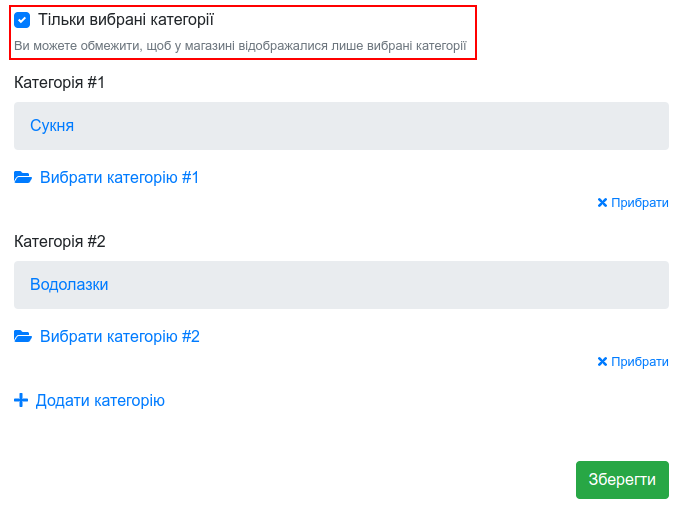This screenshot has height=513, width=682.
Task: Click the 'Категорія #1' label
Action: [59, 83]
